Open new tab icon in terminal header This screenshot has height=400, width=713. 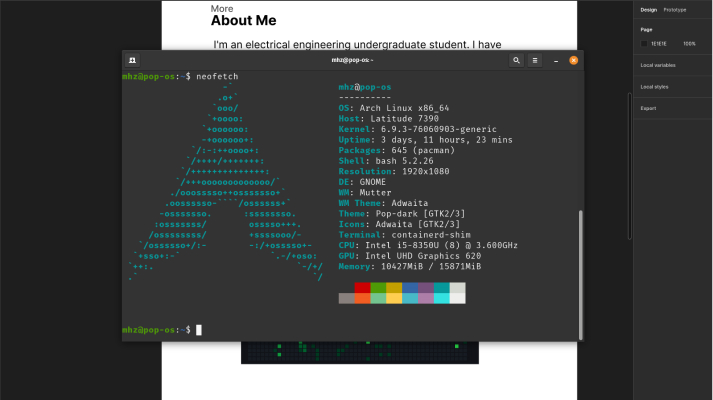pyautogui.click(x=132, y=60)
